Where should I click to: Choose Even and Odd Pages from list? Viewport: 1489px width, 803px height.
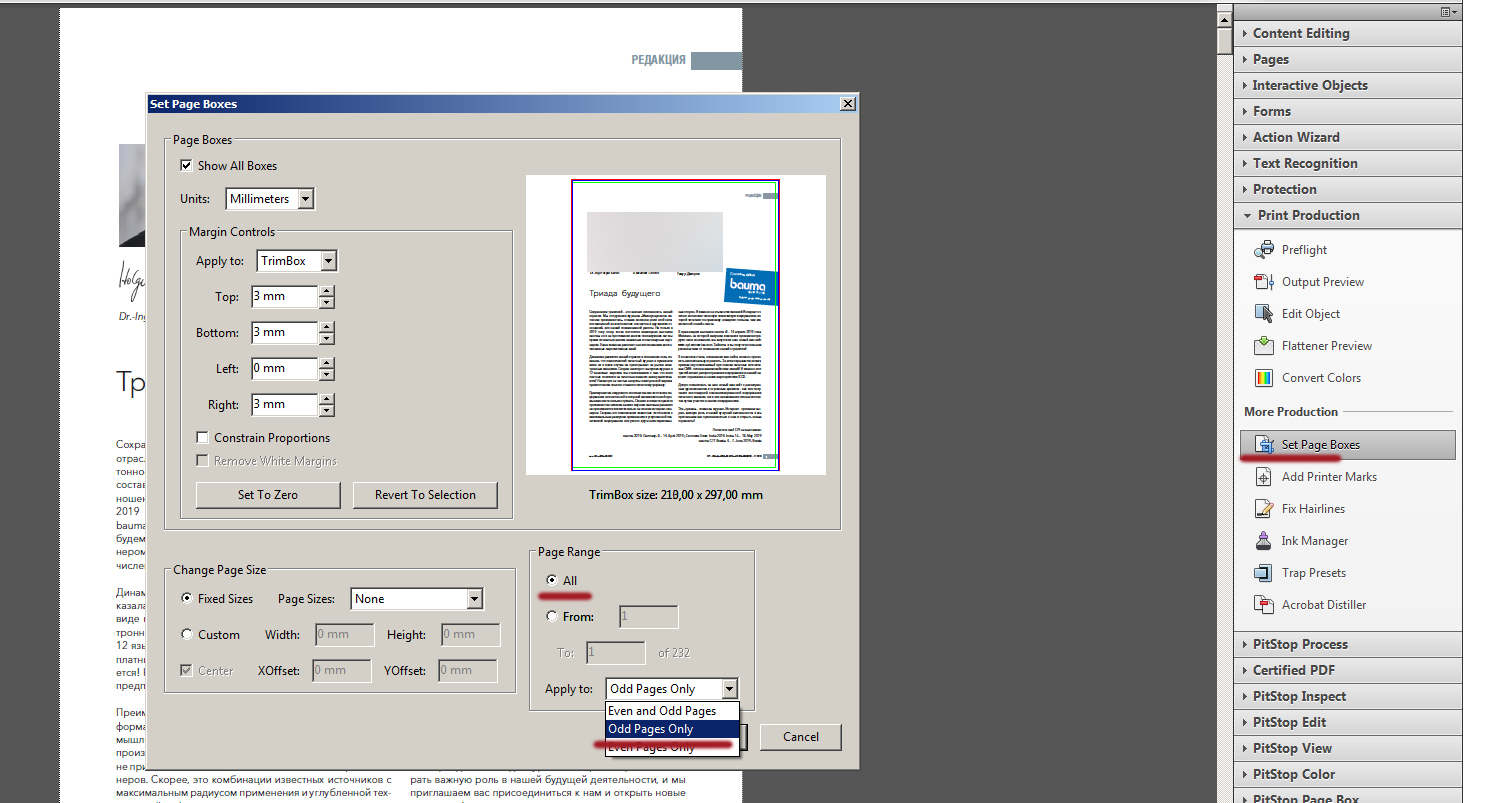(x=672, y=711)
